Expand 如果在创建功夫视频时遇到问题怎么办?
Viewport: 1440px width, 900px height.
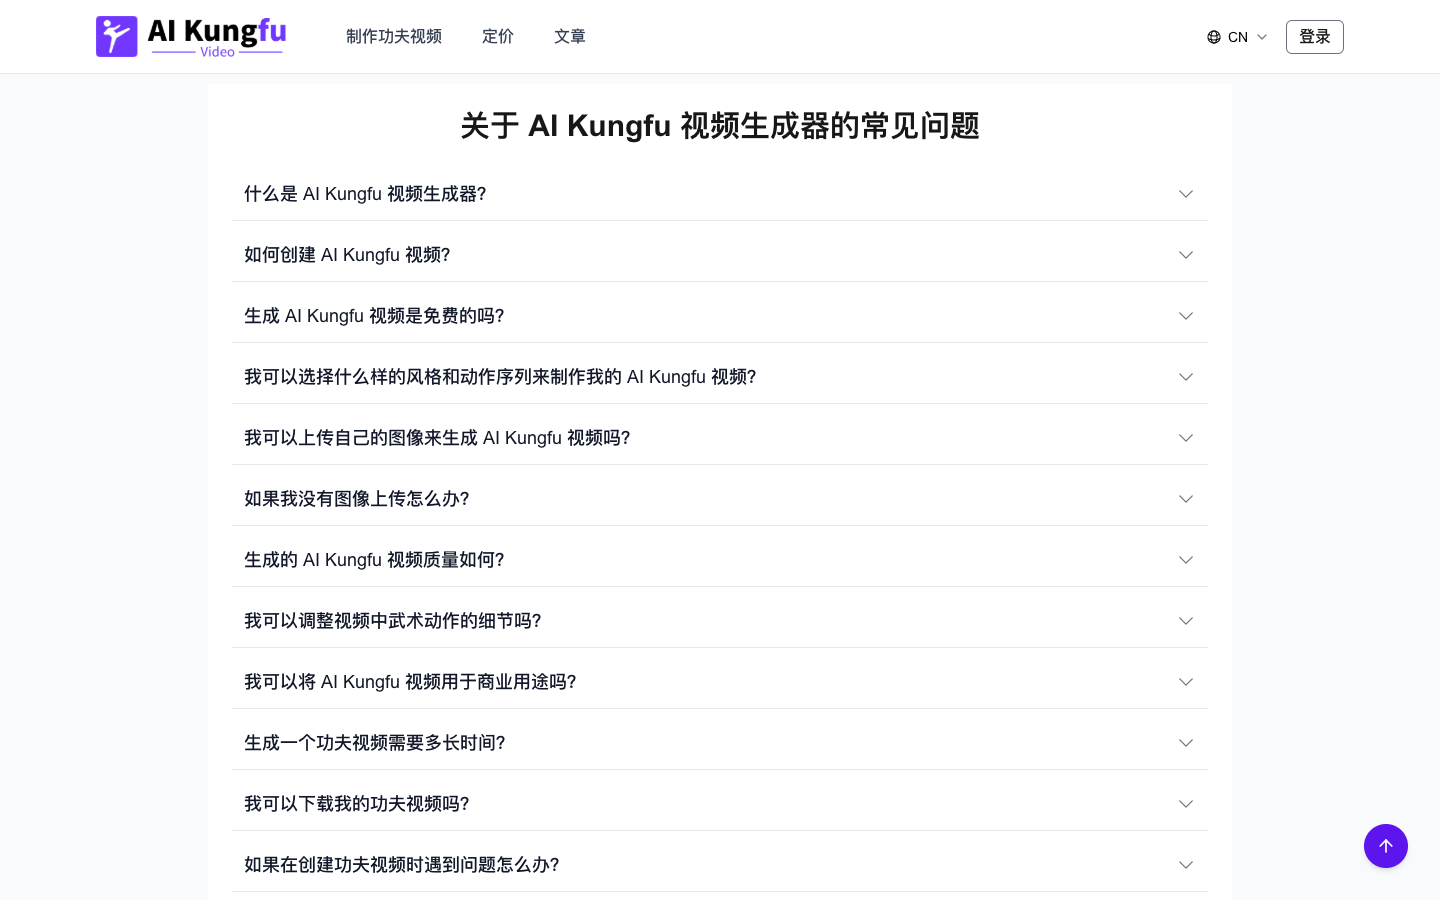coord(720,865)
